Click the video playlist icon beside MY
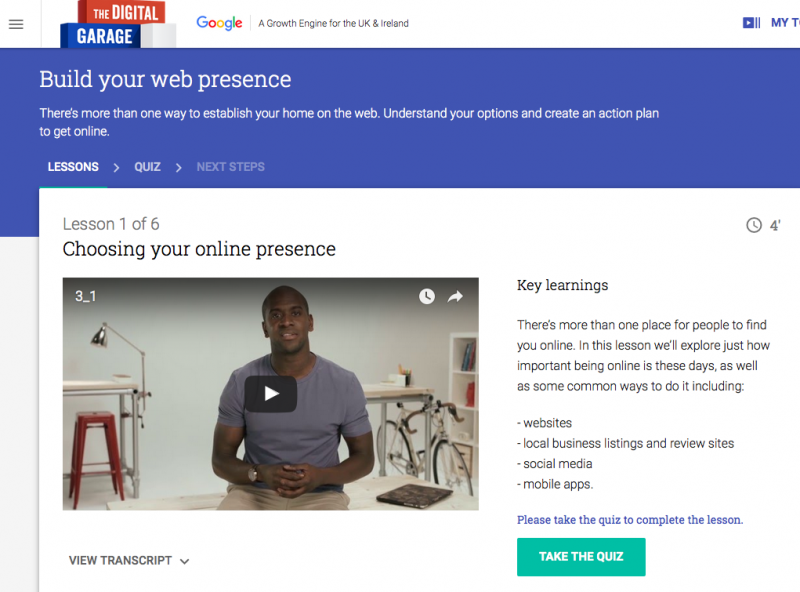Image resolution: width=800 pixels, height=592 pixels. click(751, 22)
